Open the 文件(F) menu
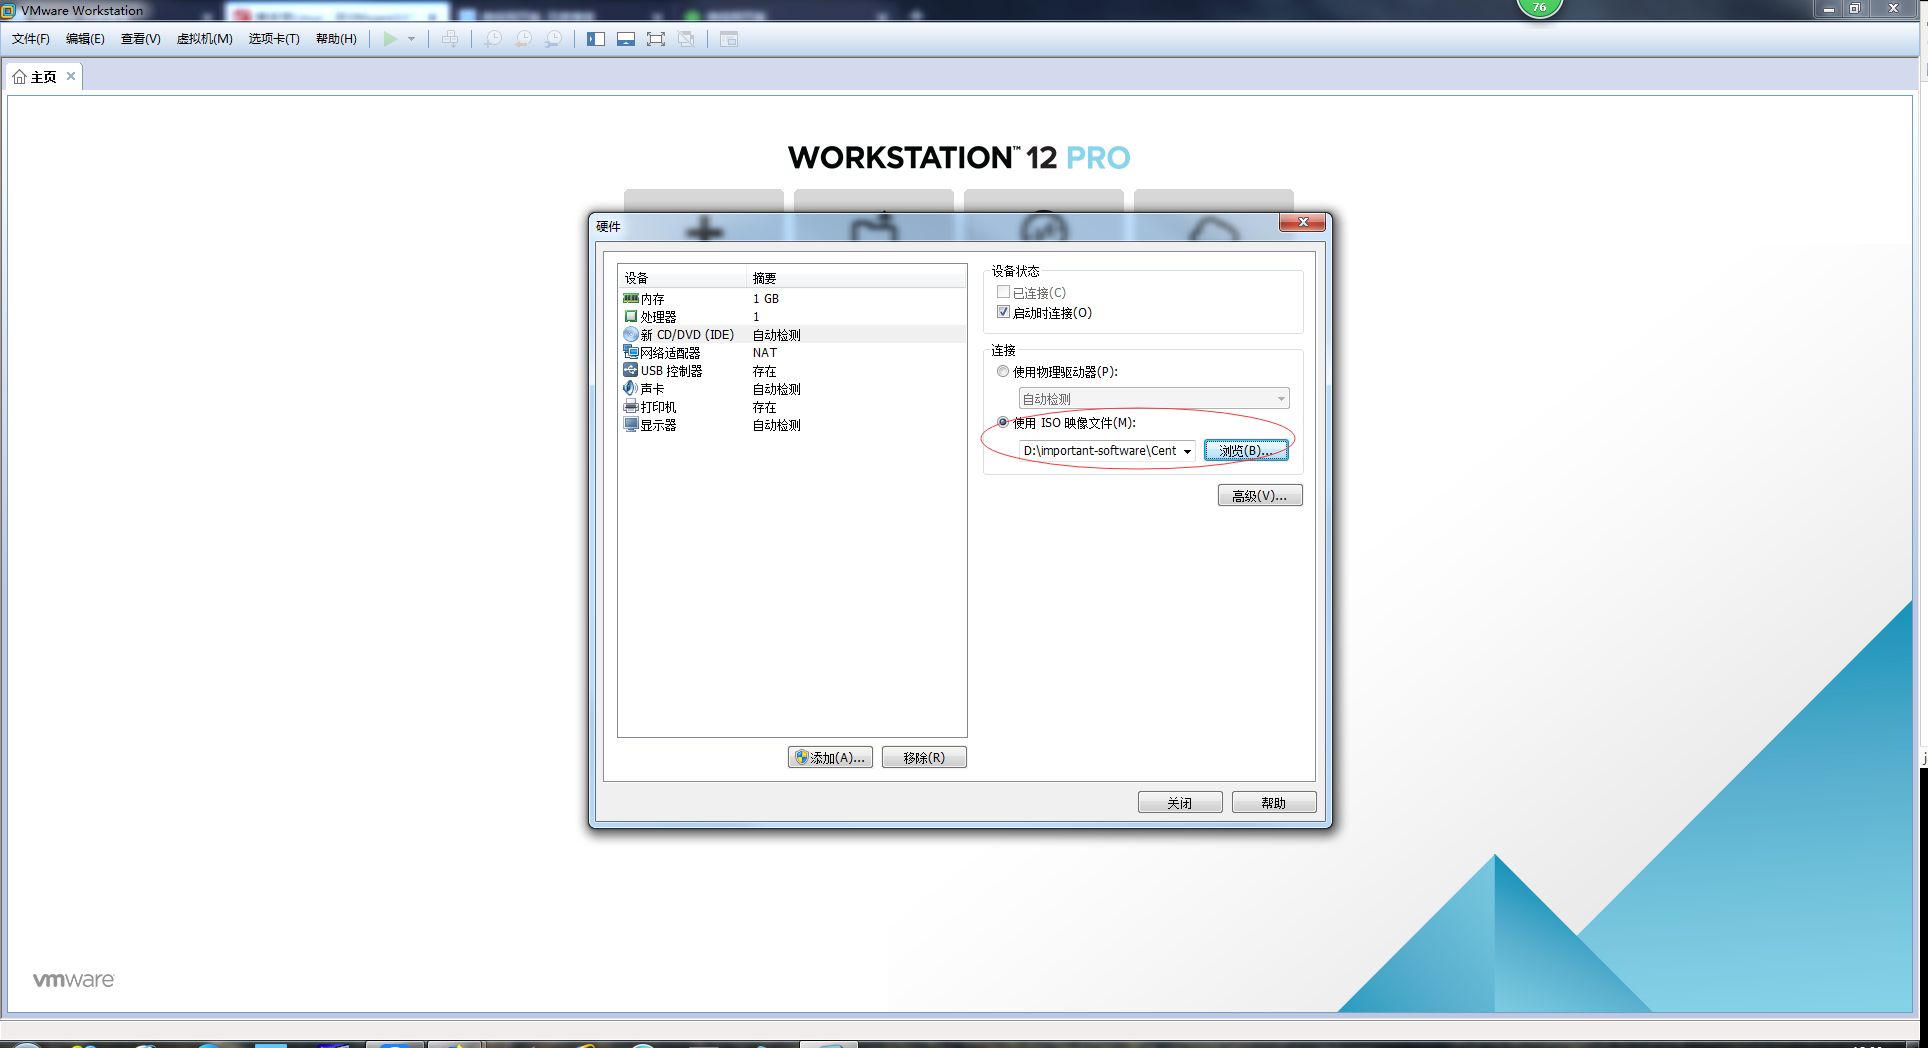Screen dimensions: 1928x1048 [x=31, y=39]
